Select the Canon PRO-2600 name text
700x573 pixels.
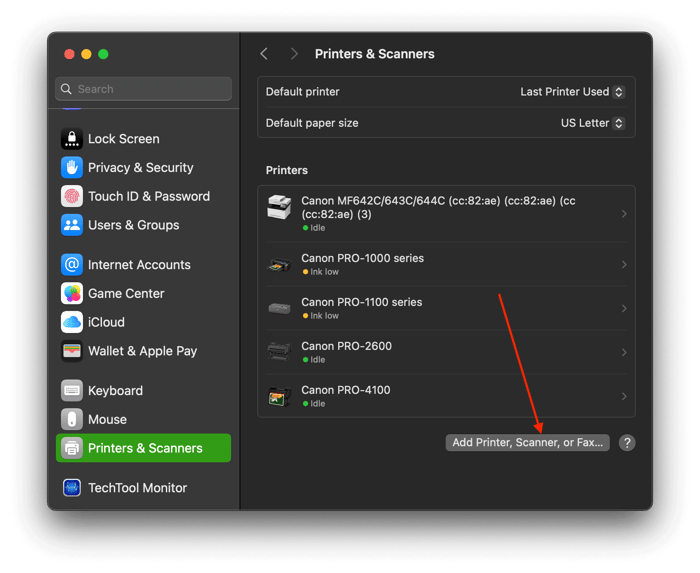346,346
